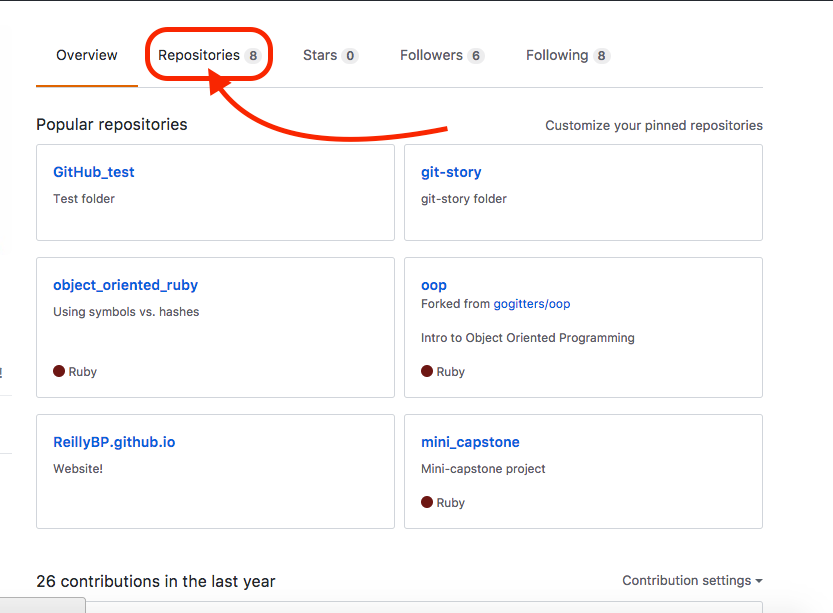The image size is (833, 613).
Task: Open the GitHub_test repository
Action: 94,171
